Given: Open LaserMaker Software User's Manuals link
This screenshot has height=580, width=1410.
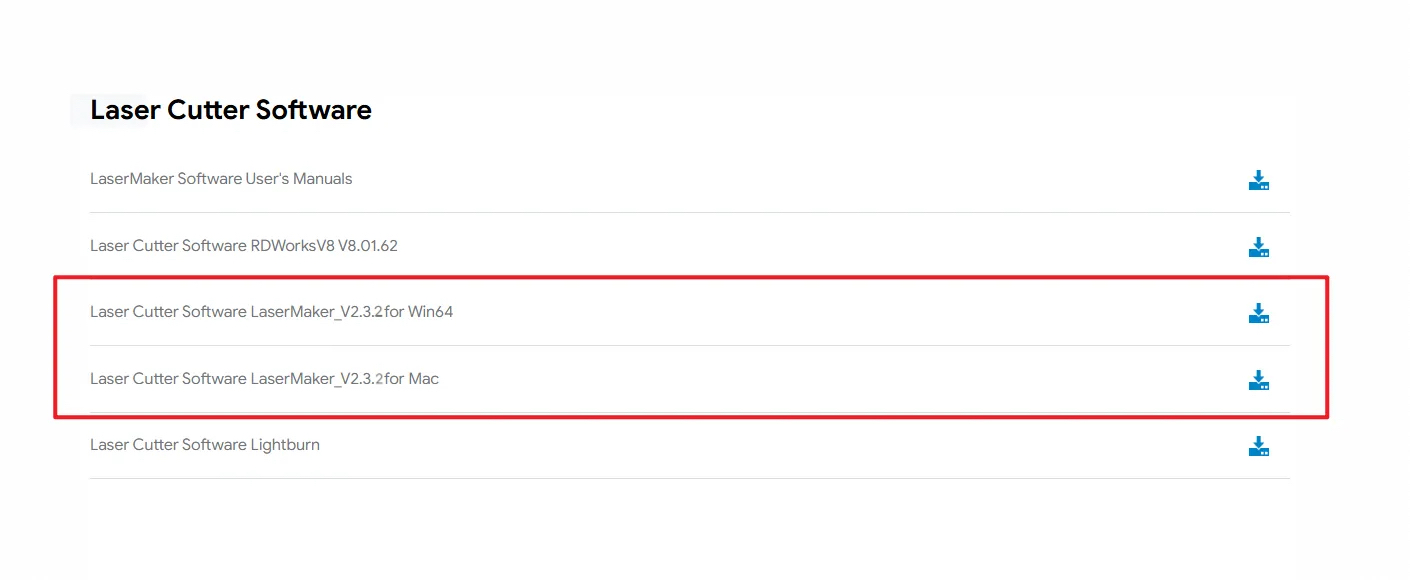Looking at the screenshot, I should tap(221, 179).
